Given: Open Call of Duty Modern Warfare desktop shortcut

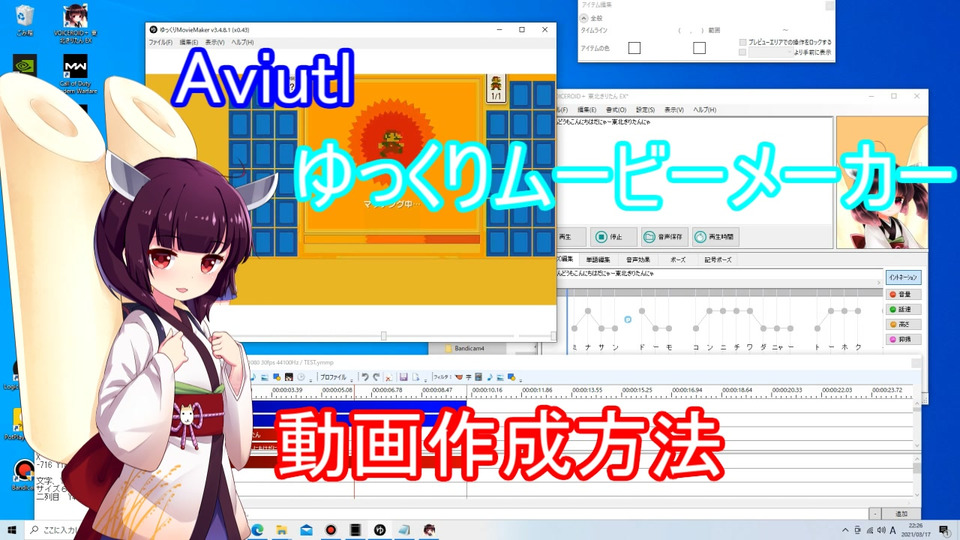Looking at the screenshot, I should tap(75, 73).
